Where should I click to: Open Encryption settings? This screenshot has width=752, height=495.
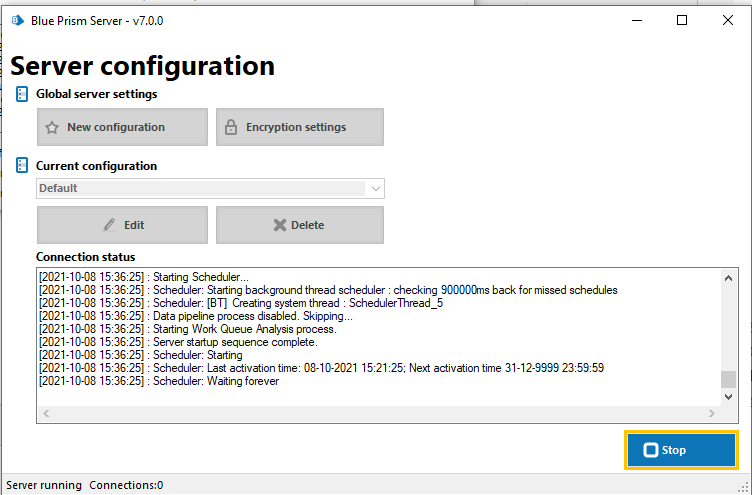[299, 127]
